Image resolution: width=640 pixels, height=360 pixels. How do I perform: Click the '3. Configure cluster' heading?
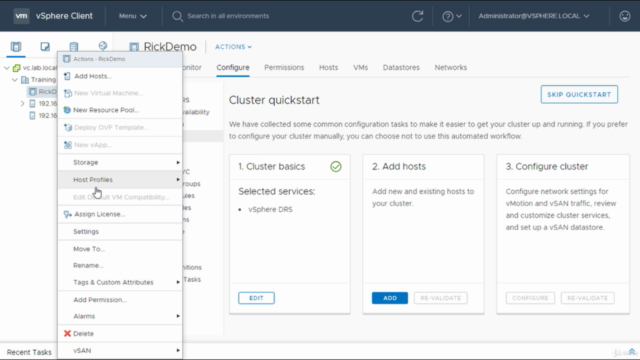tap(547, 167)
